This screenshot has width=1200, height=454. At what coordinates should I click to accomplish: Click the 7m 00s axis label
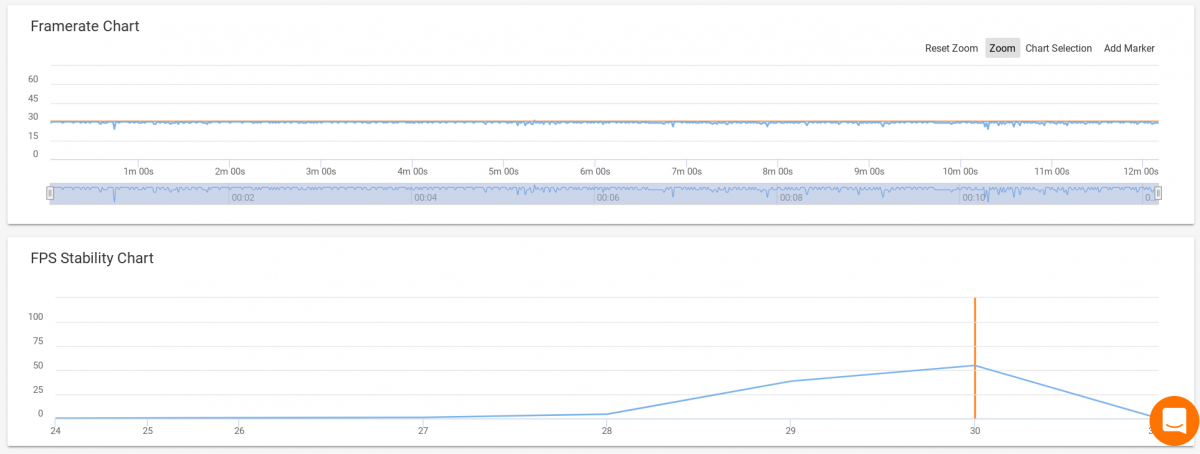(686, 171)
